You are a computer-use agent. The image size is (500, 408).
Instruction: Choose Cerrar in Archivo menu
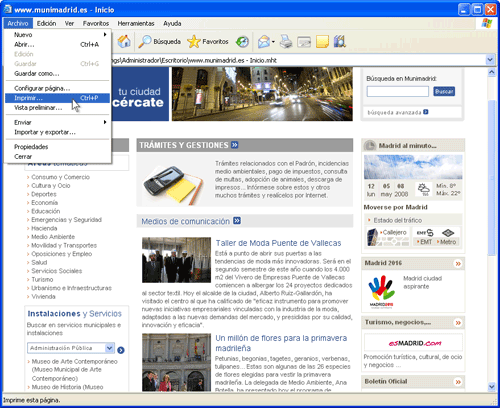[x=57, y=156]
